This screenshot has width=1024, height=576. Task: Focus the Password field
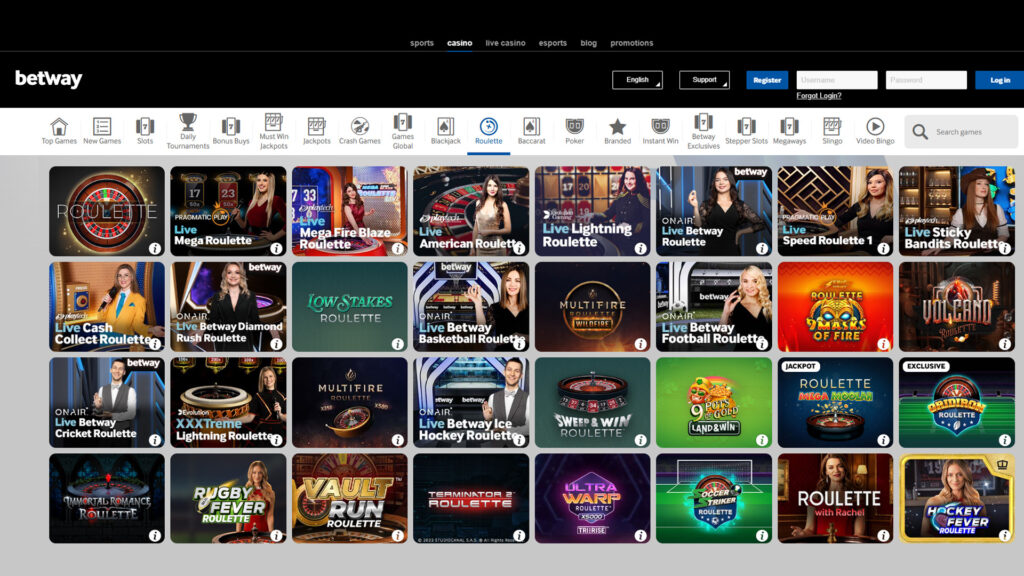926,80
